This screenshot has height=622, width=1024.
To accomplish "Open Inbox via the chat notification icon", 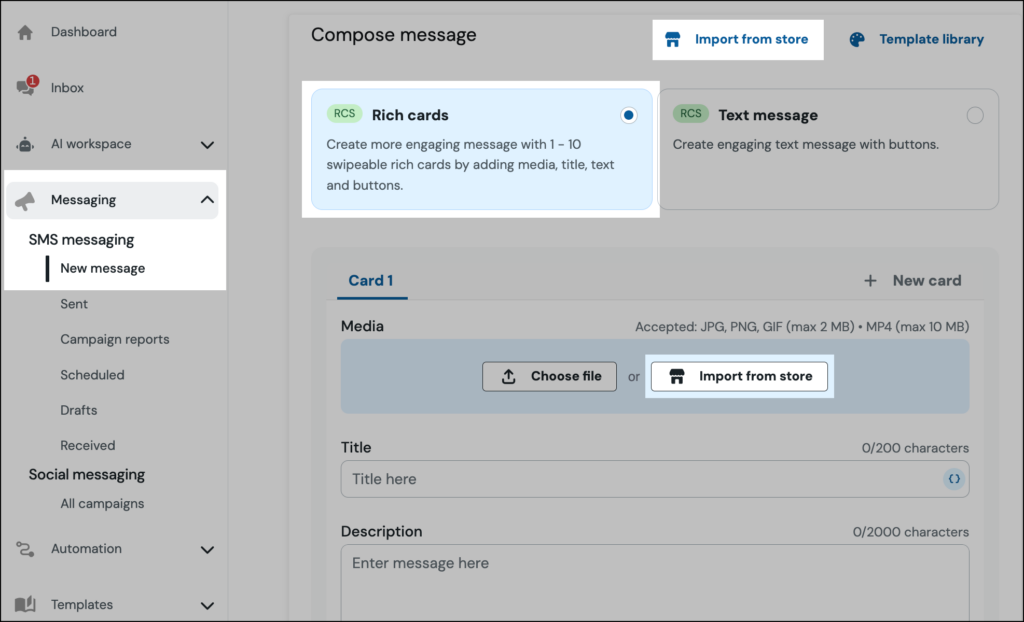I will pos(26,87).
